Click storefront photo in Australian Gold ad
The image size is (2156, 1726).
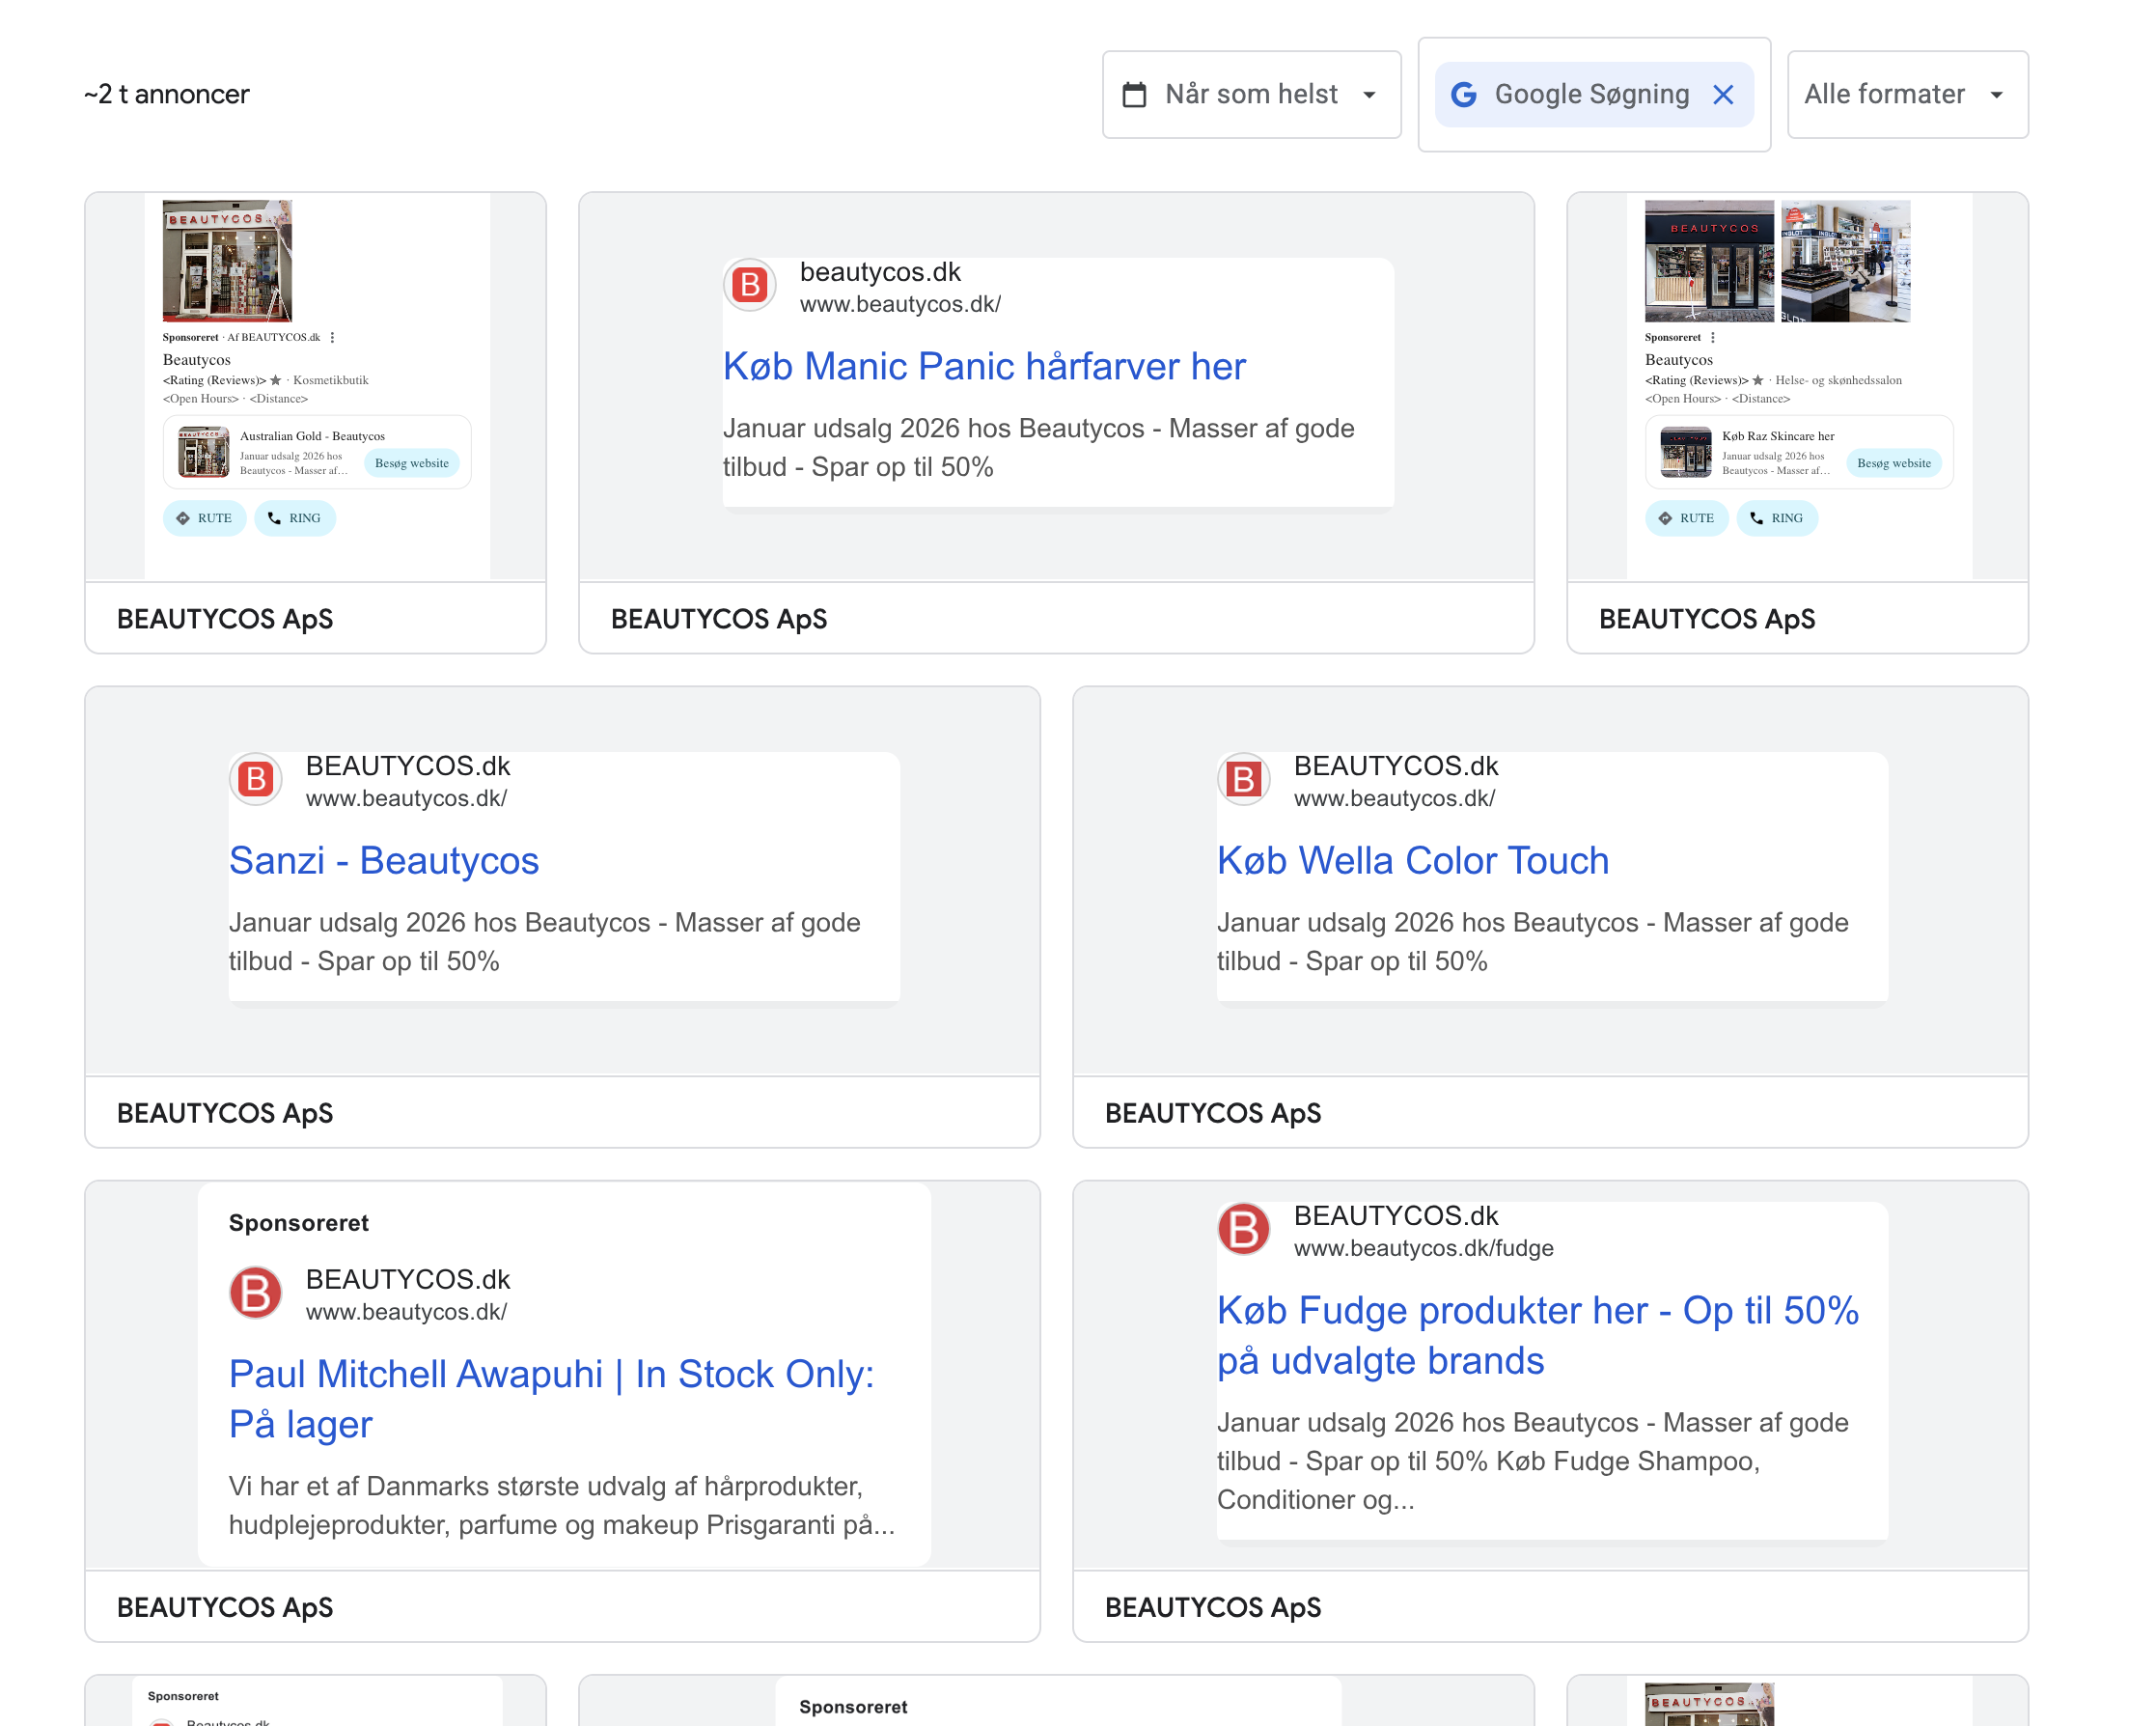click(x=227, y=261)
